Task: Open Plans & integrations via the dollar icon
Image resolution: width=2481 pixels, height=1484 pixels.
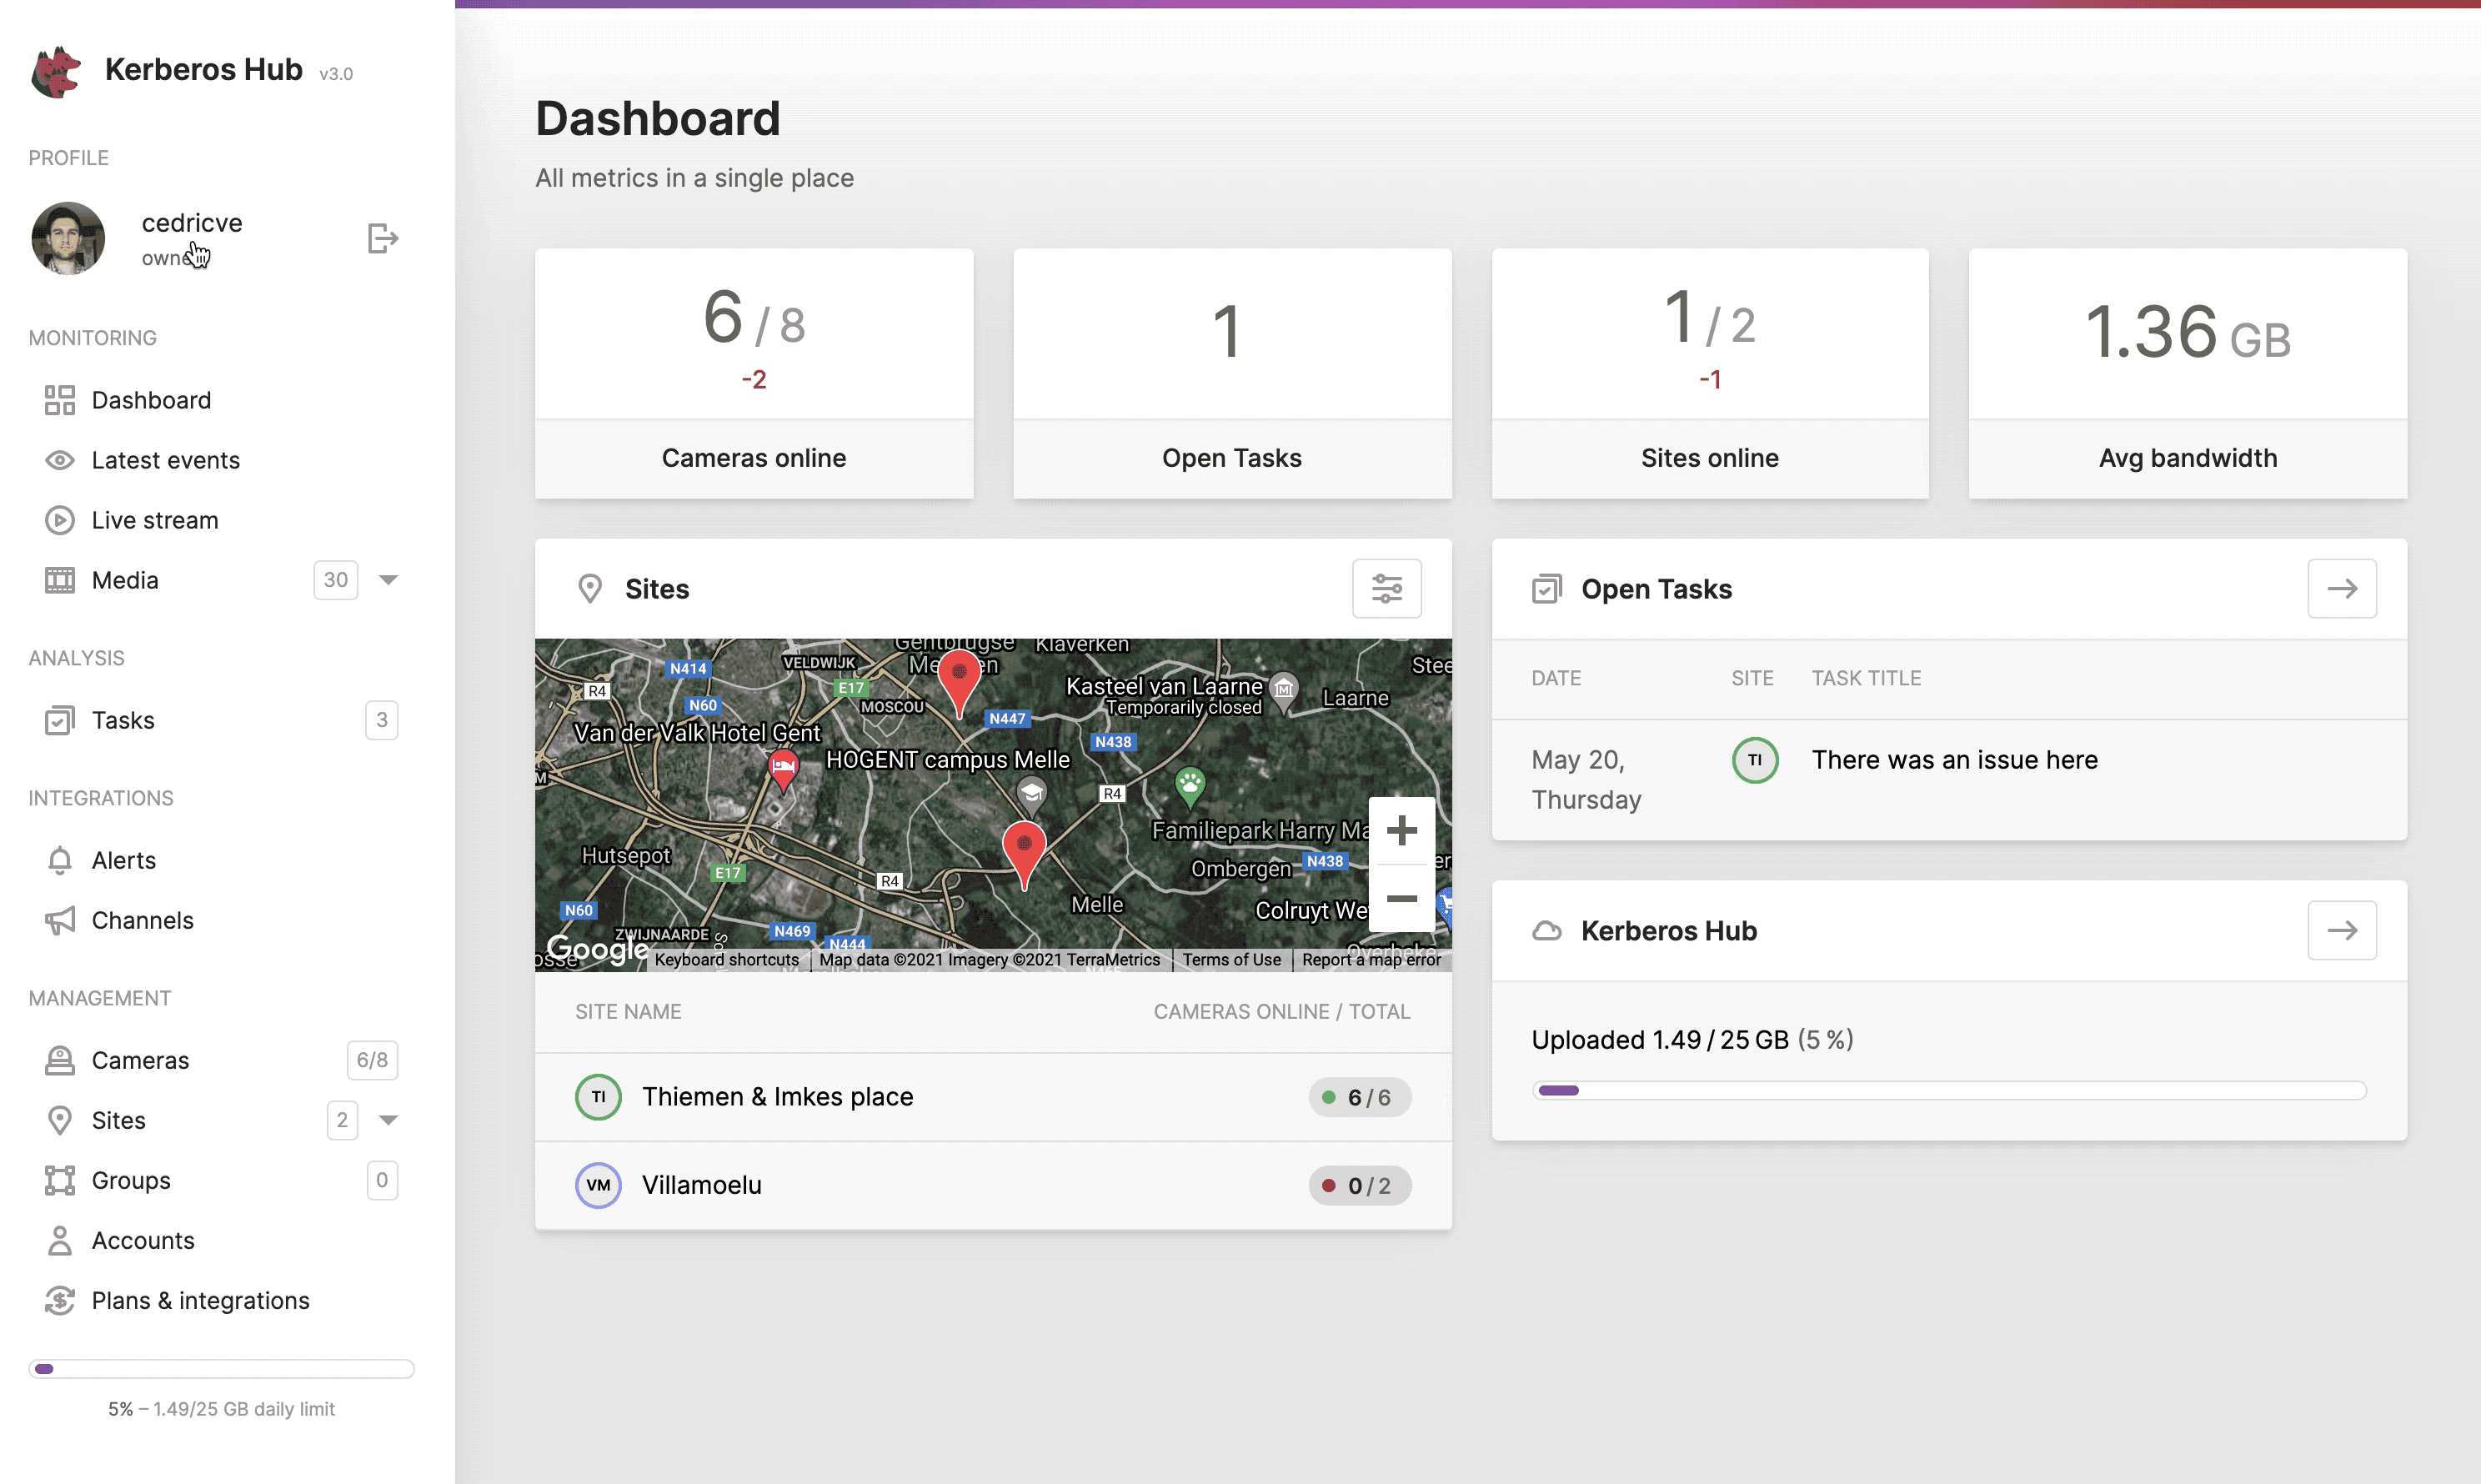Action: [x=59, y=1300]
